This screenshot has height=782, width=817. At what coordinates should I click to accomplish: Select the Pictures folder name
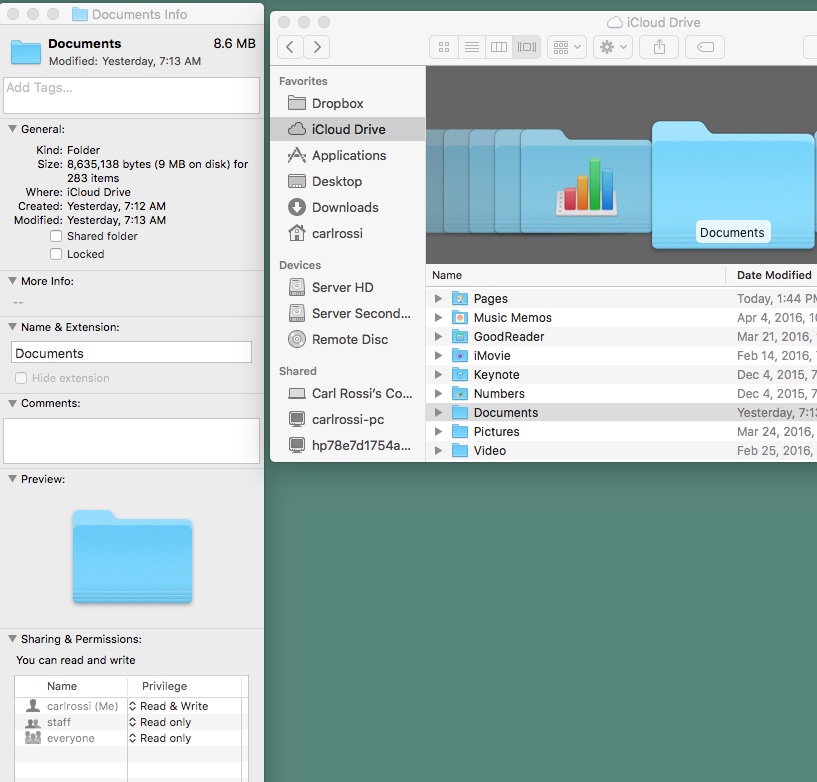(x=496, y=431)
